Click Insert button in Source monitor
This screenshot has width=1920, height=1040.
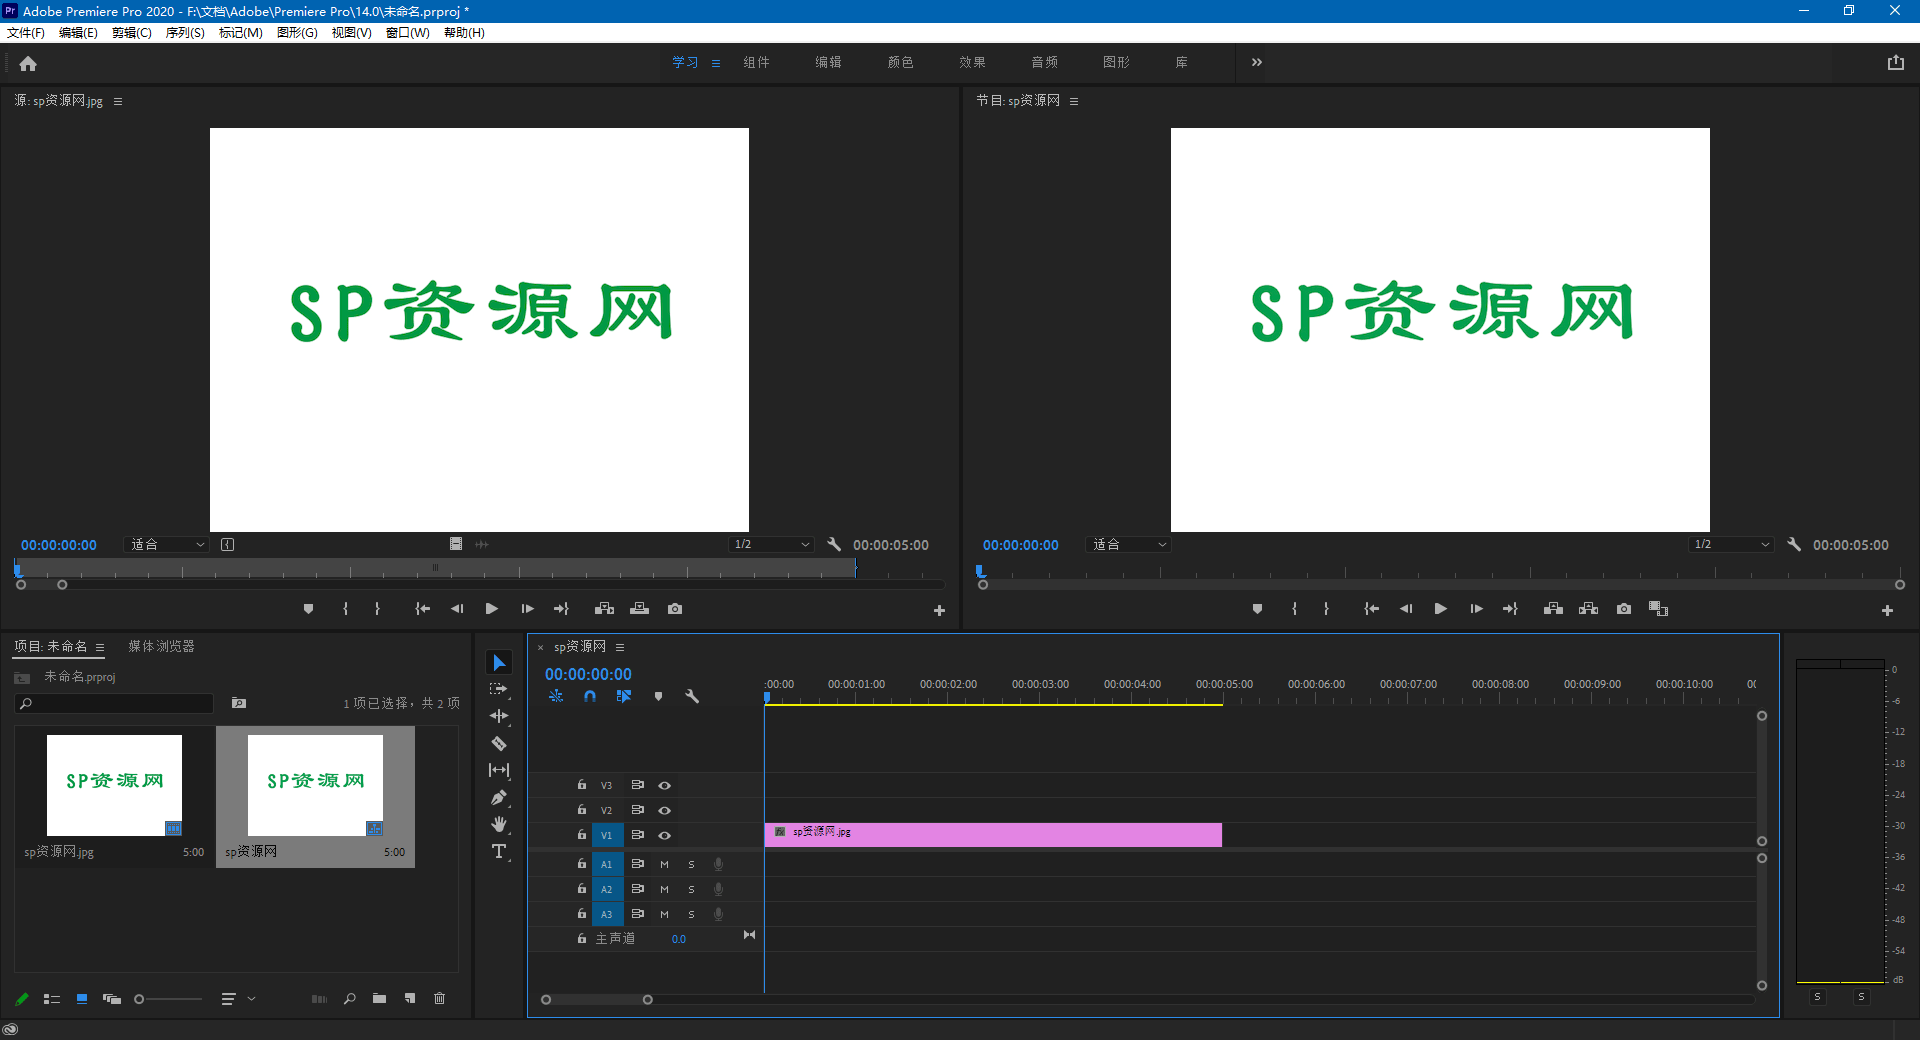(x=604, y=609)
